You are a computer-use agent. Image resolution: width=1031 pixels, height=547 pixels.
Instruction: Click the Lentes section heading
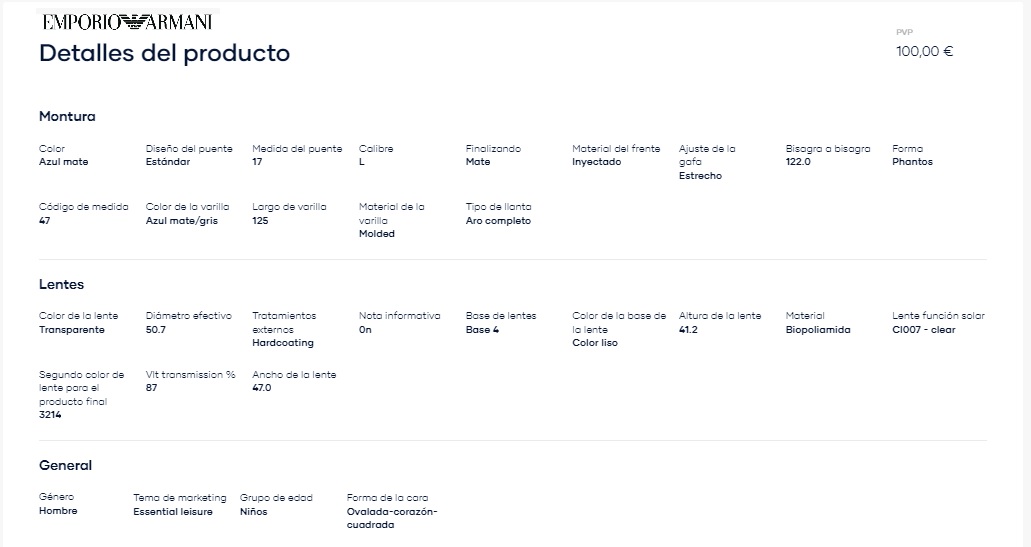pyautogui.click(x=61, y=285)
